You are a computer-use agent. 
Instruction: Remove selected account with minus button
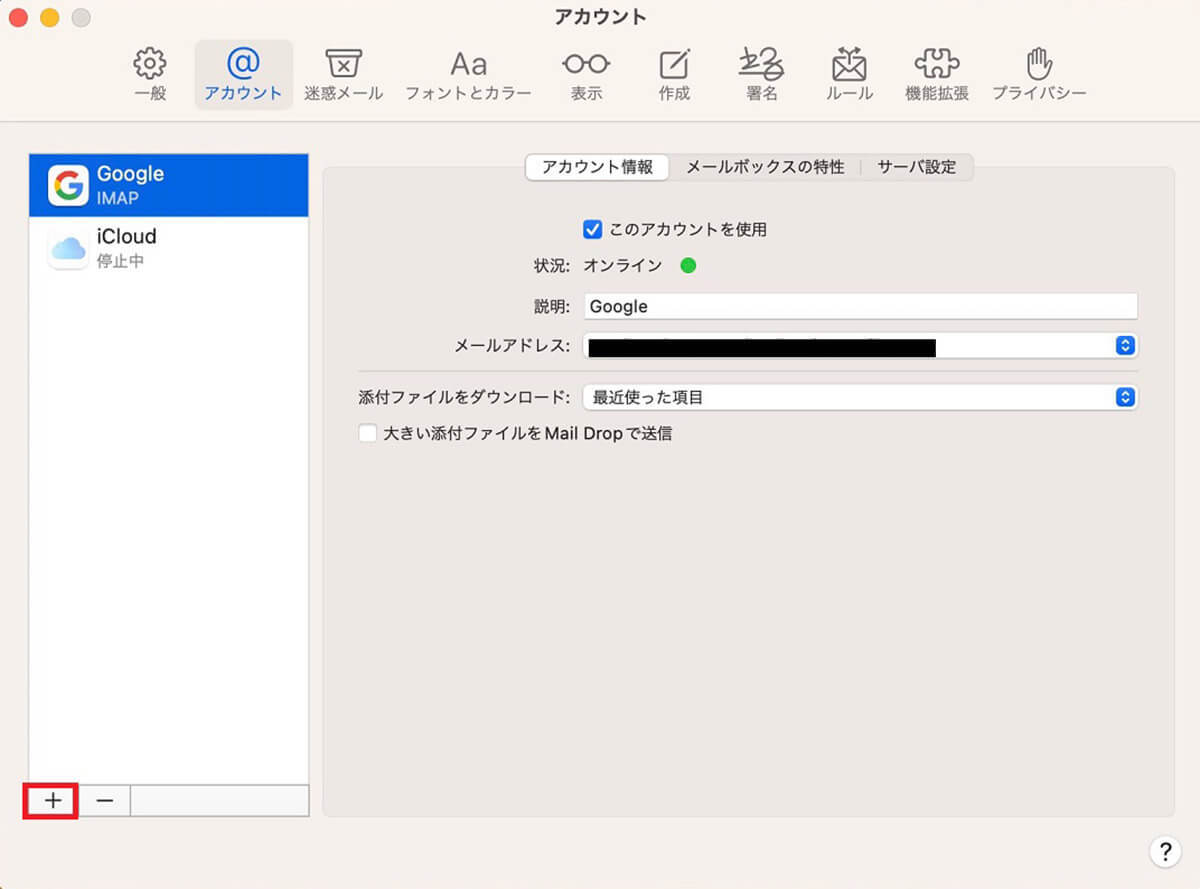click(104, 800)
